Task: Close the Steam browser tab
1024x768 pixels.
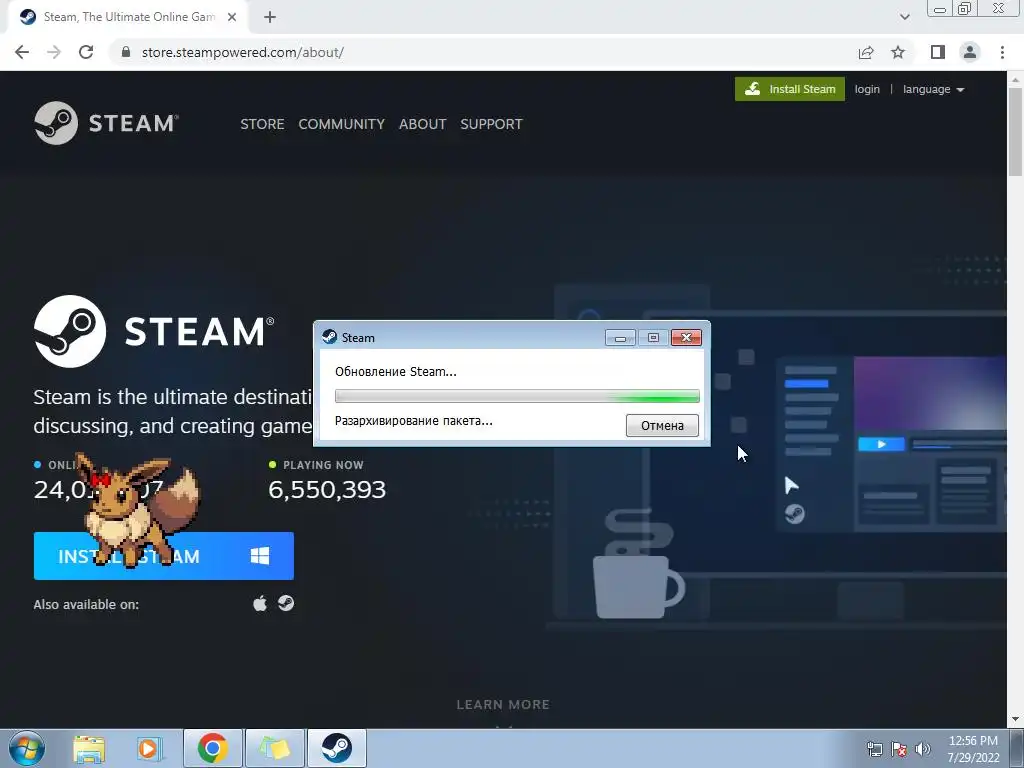Action: 232,17
